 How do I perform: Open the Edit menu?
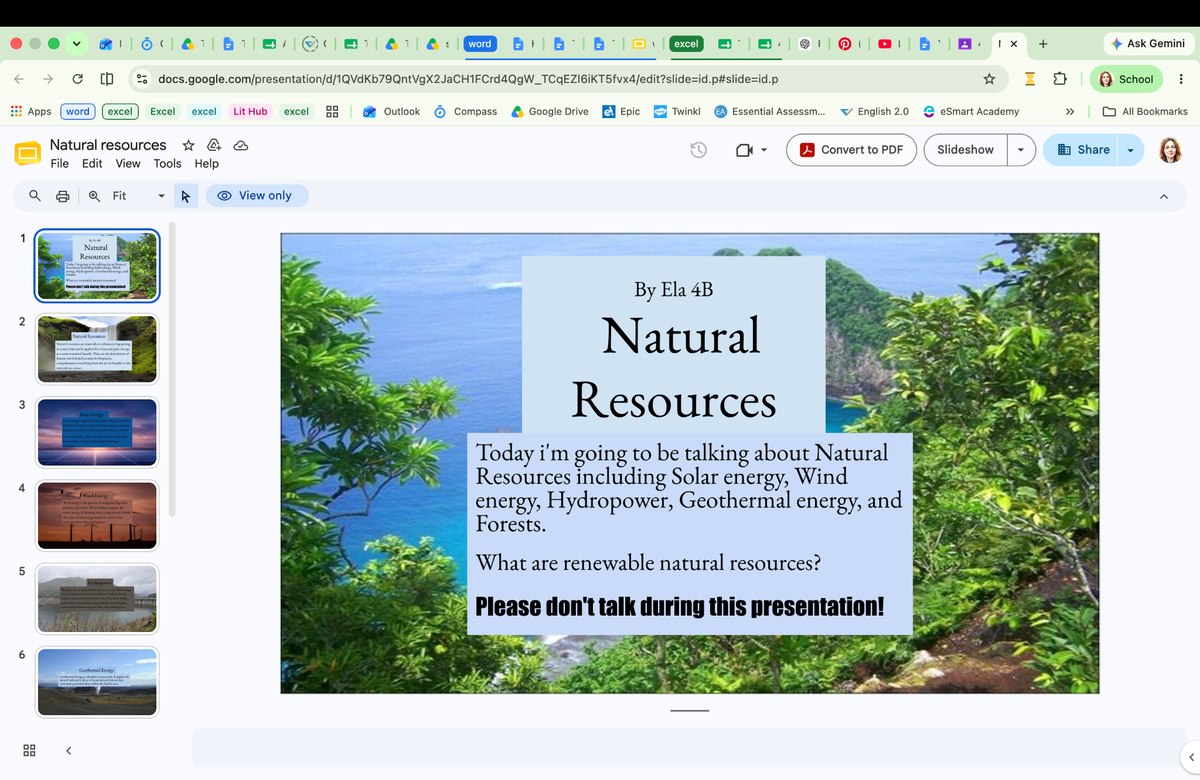click(x=92, y=164)
